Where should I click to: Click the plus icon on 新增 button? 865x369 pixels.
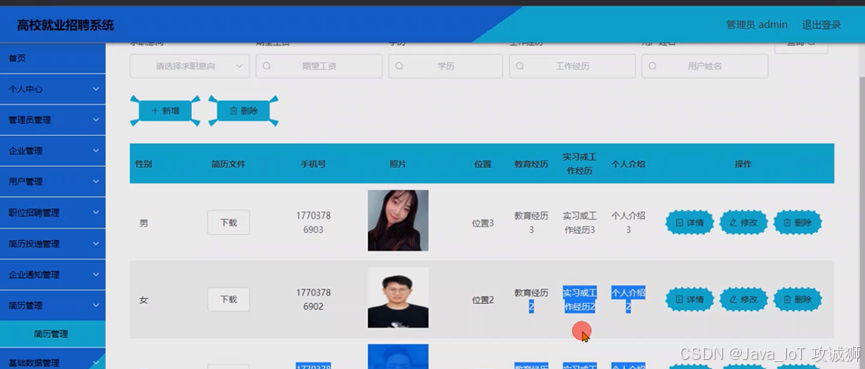(x=155, y=111)
